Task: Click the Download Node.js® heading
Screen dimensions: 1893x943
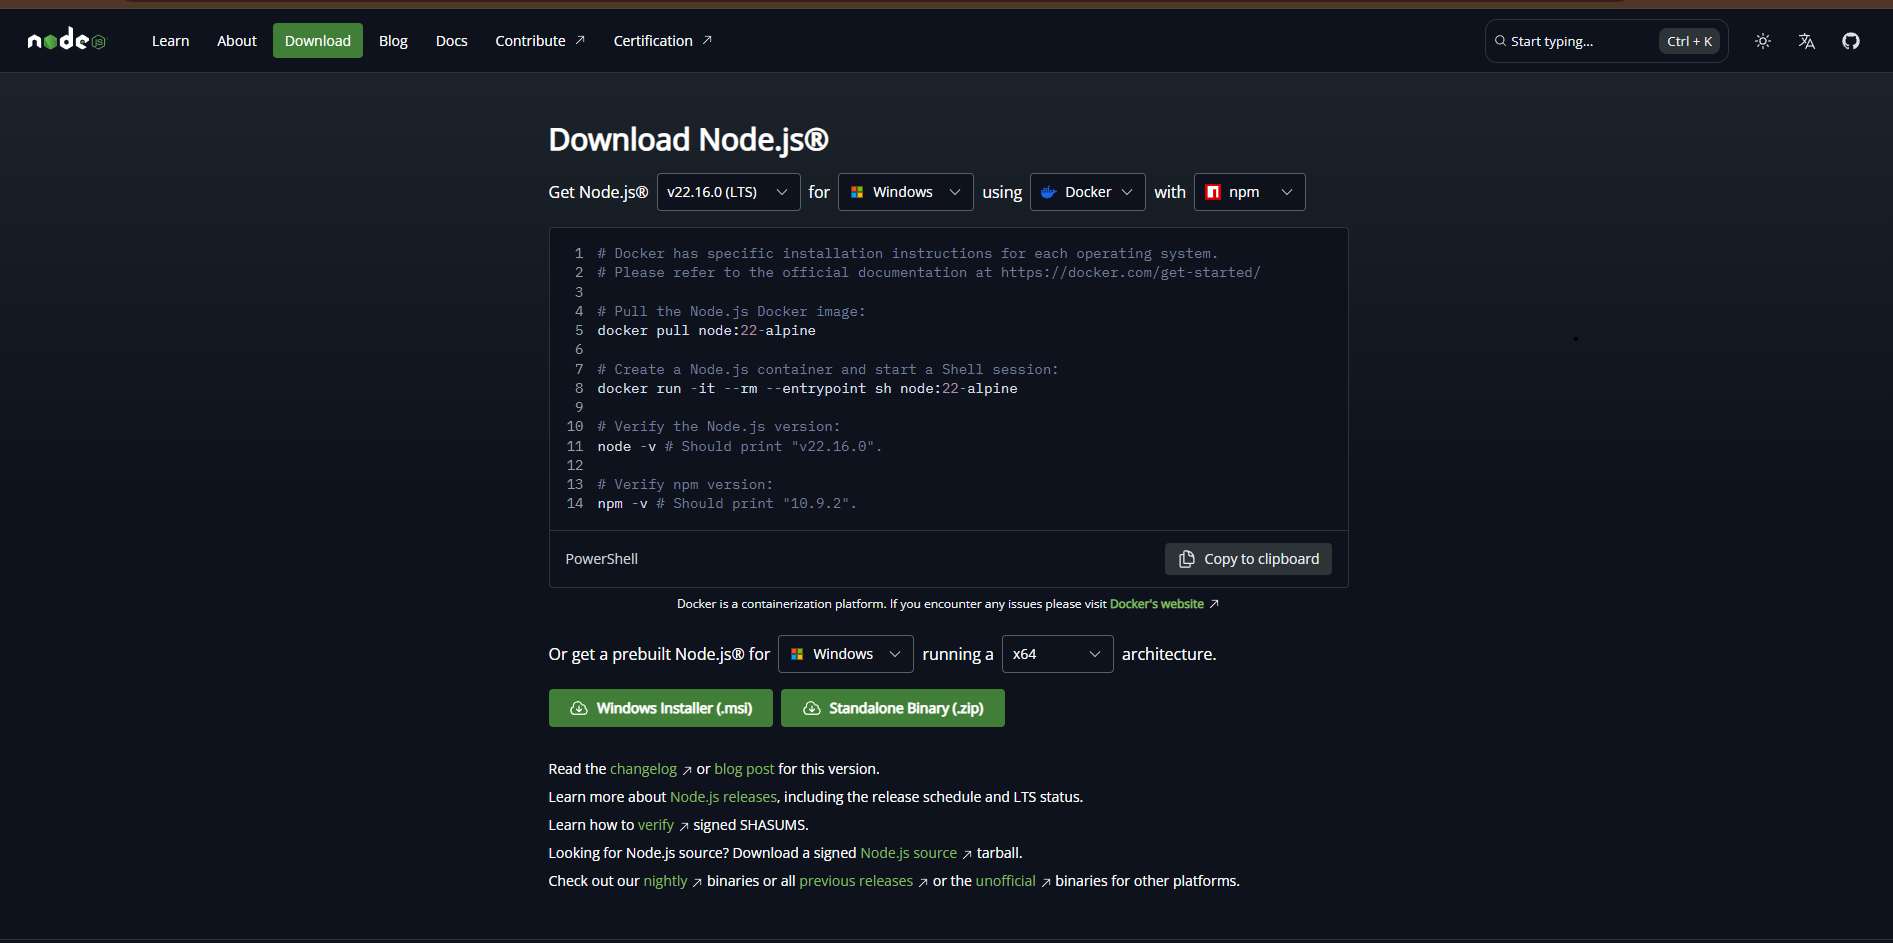Action: pos(689,140)
